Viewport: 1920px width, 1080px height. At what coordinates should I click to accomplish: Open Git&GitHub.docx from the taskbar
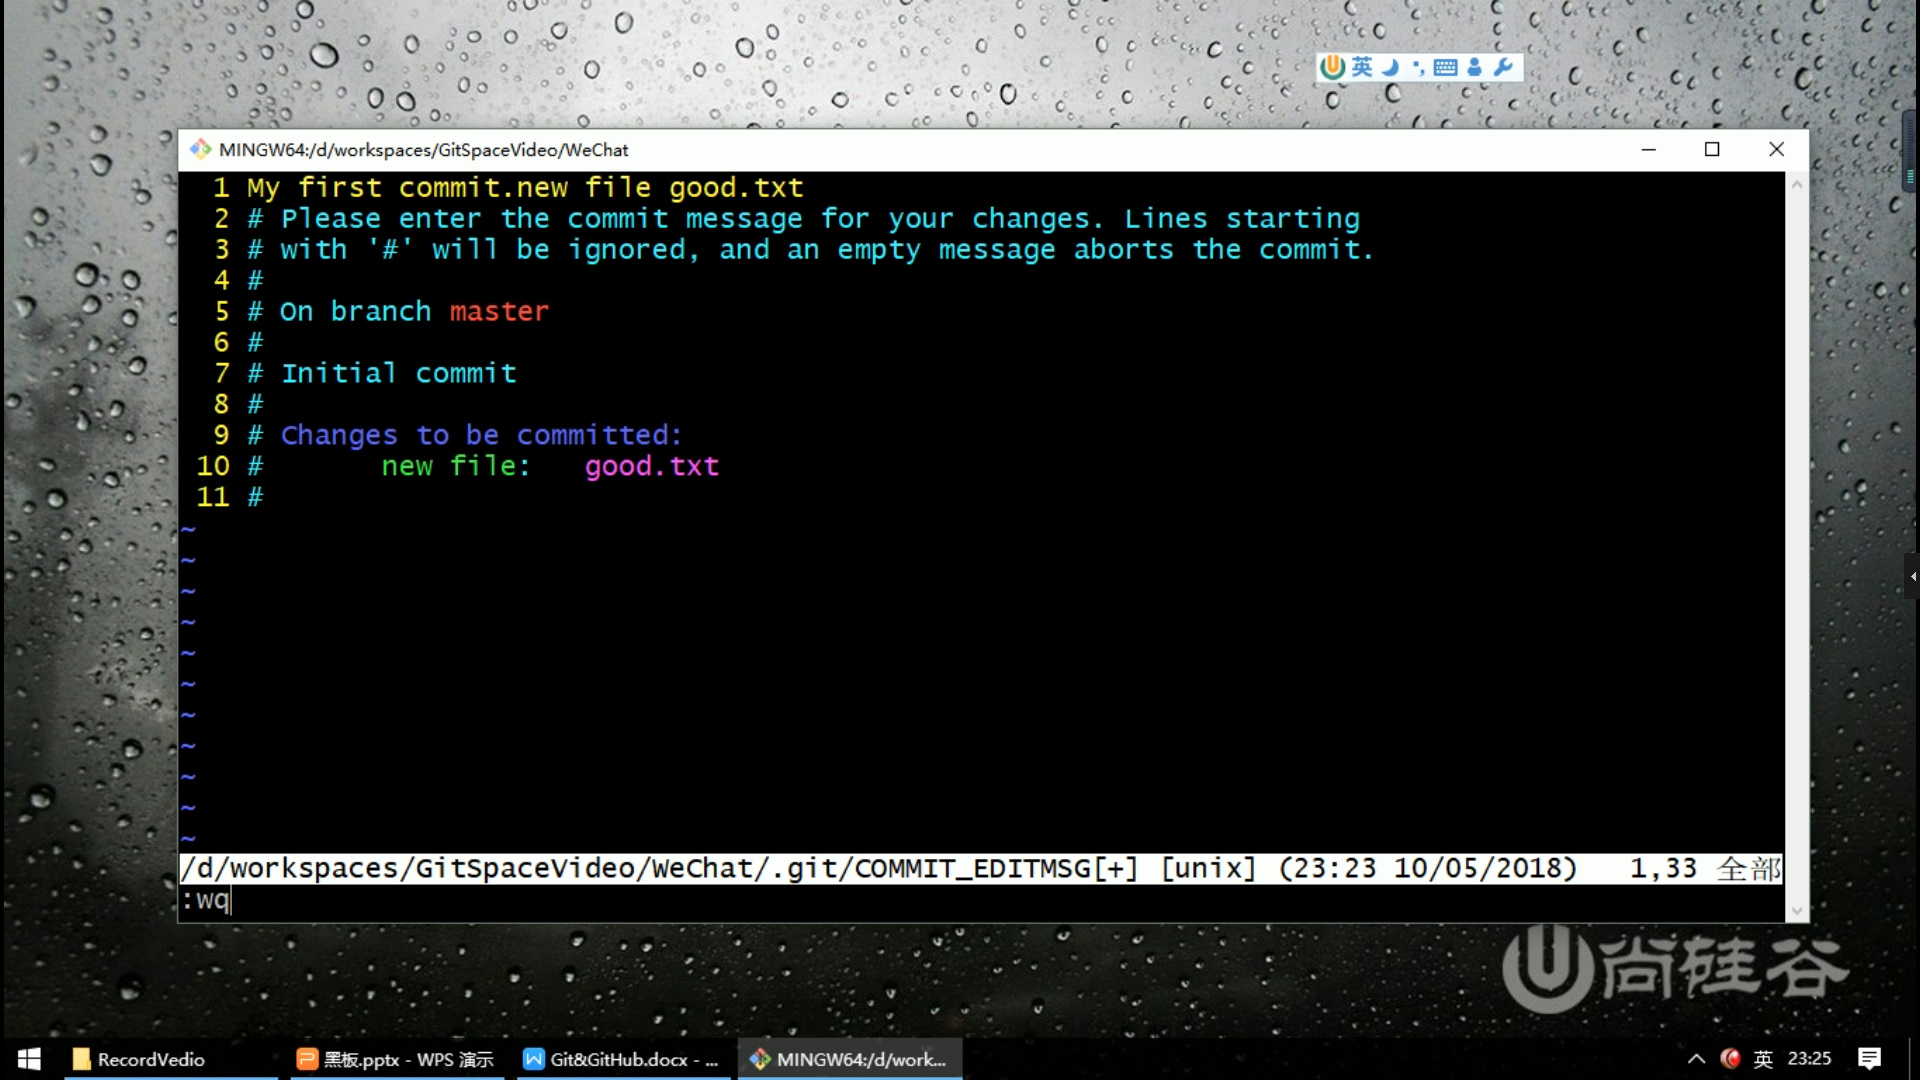pos(620,1059)
